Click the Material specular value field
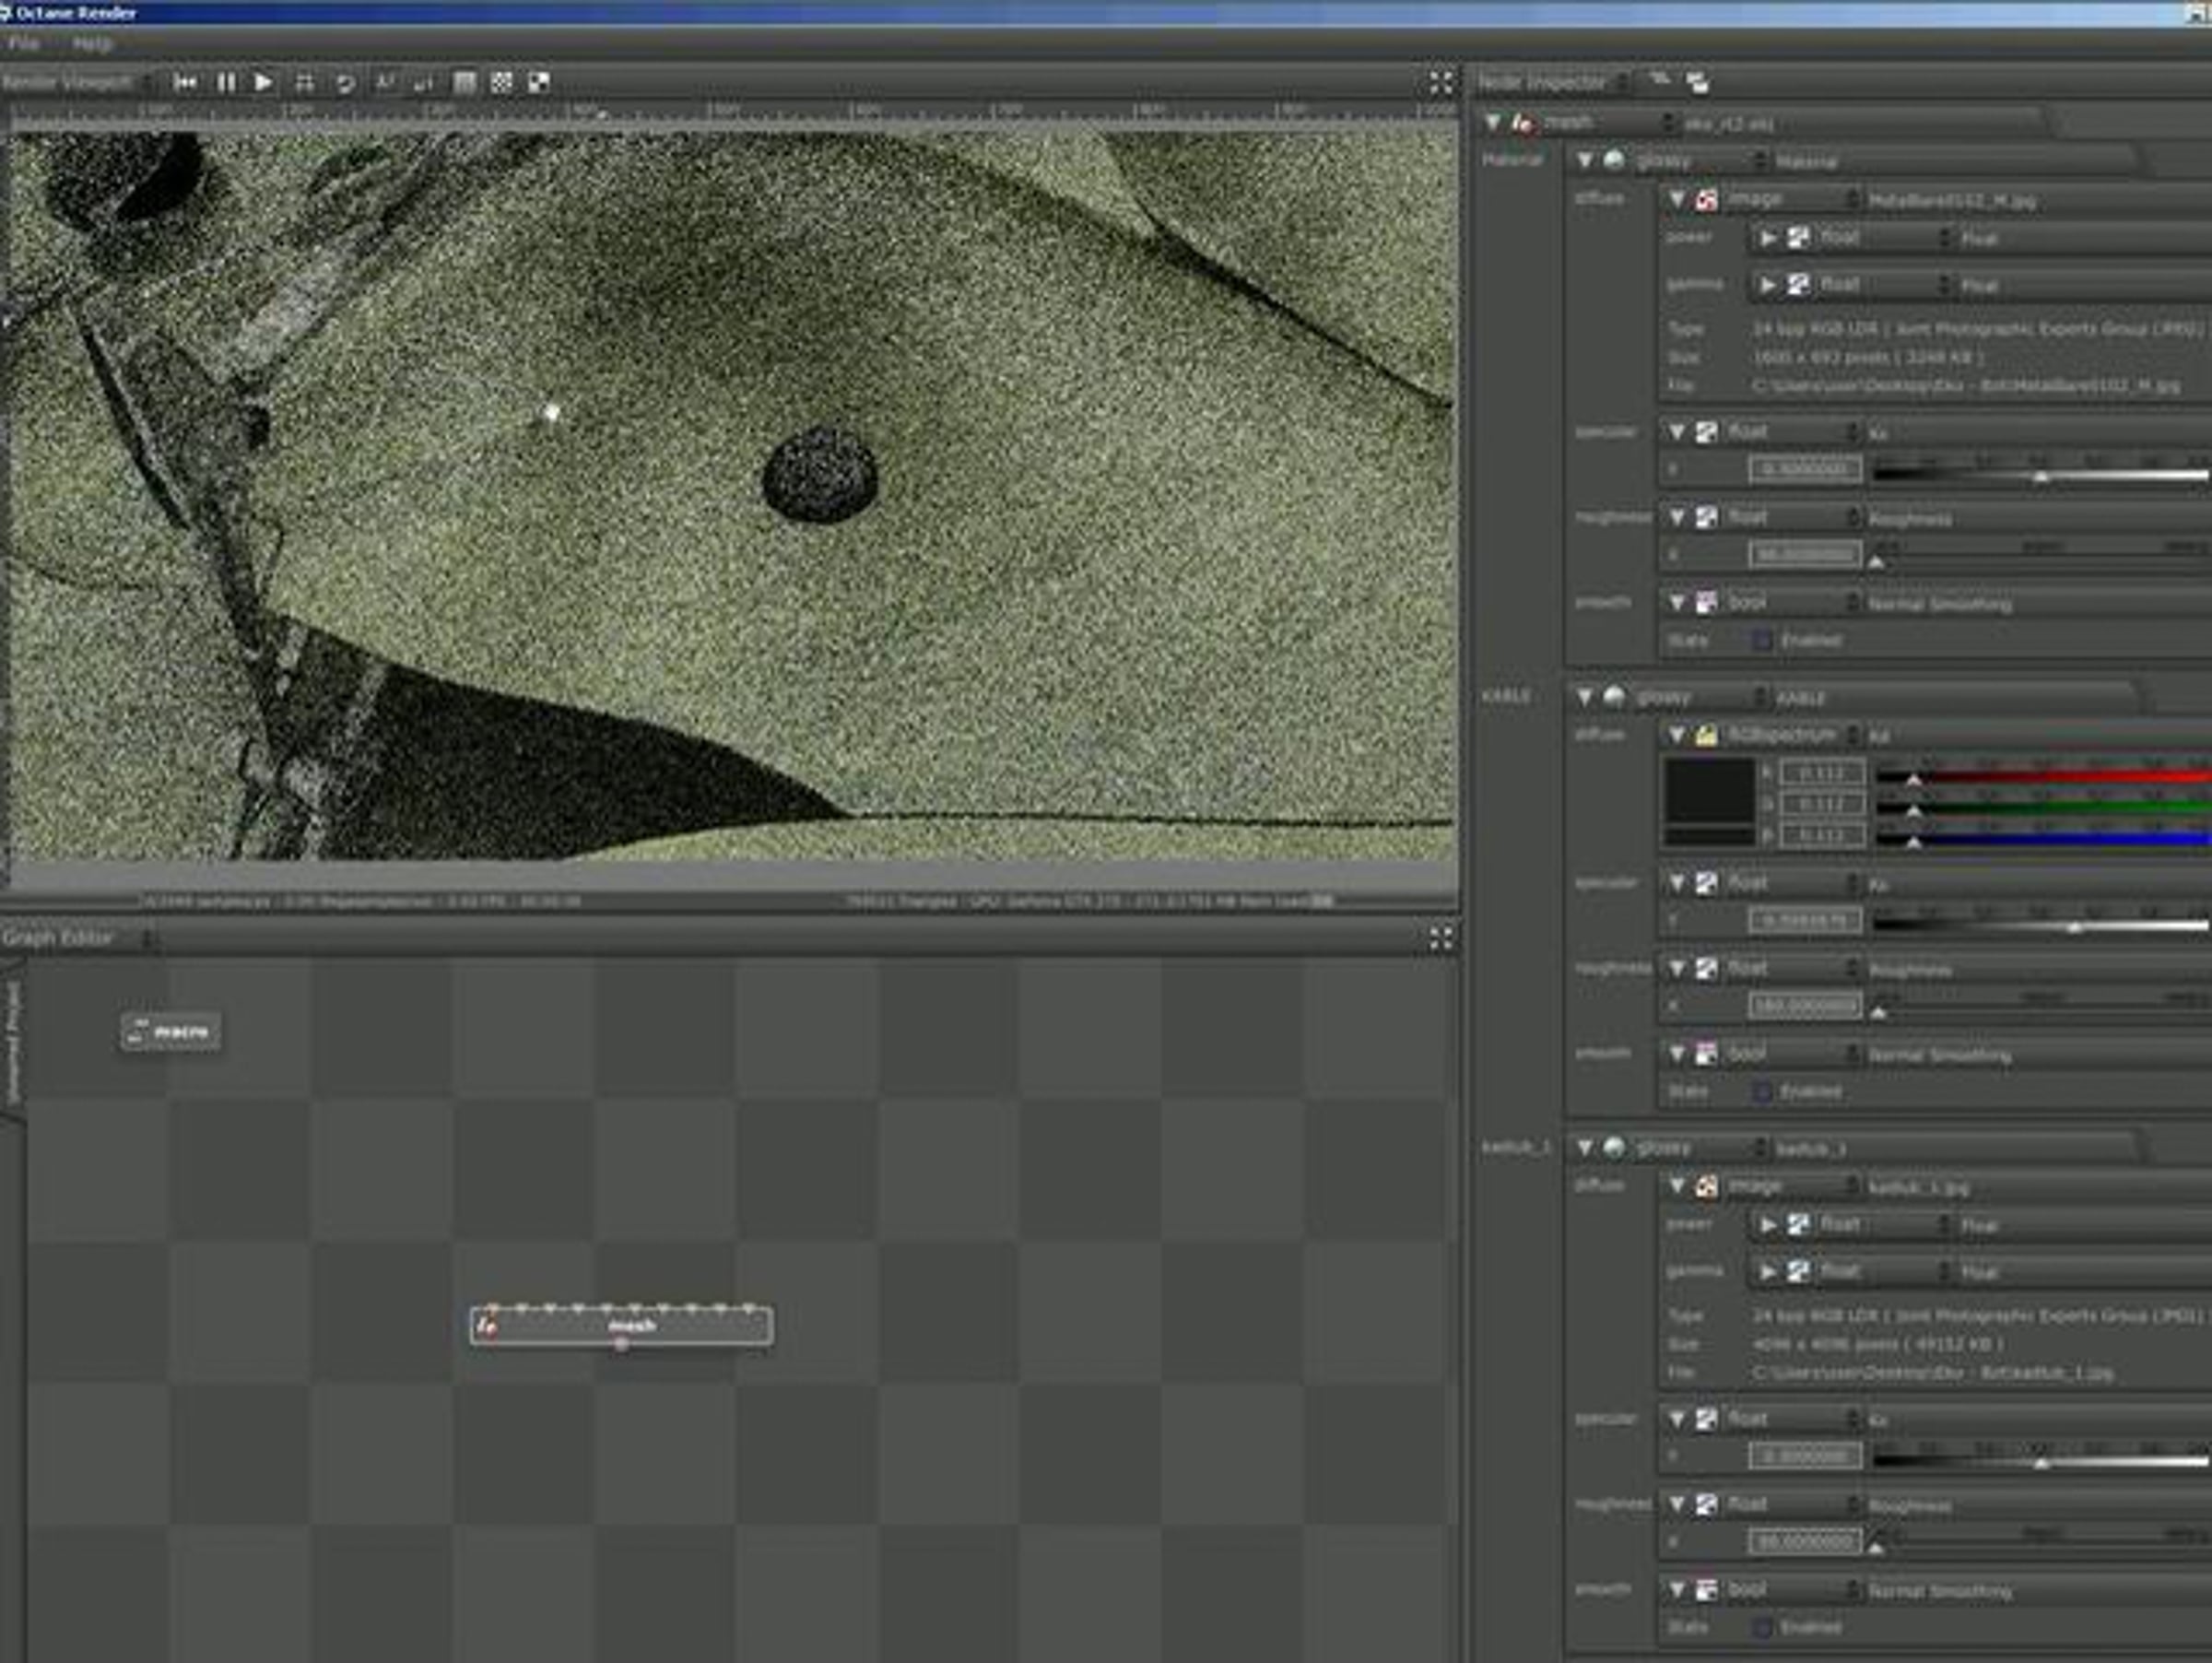 click(x=1805, y=470)
